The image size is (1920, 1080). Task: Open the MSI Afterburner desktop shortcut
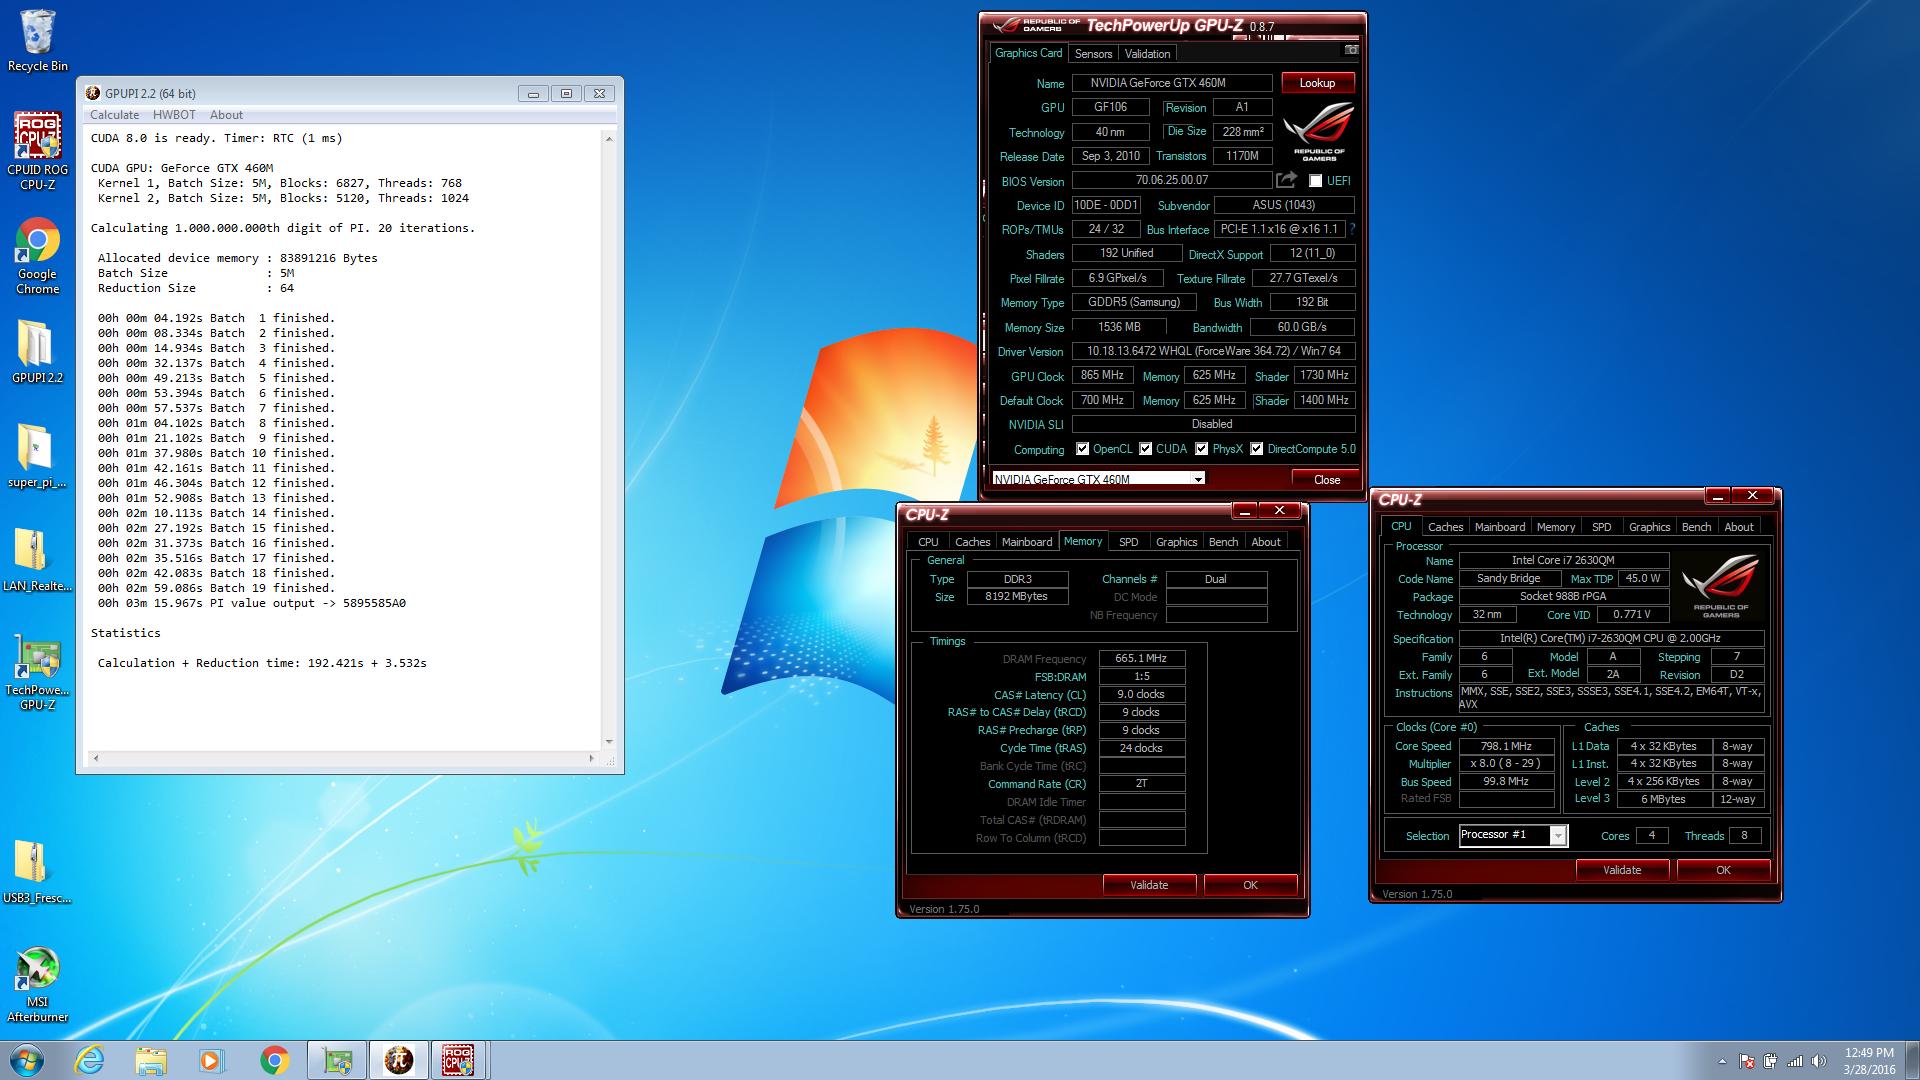pos(37,985)
